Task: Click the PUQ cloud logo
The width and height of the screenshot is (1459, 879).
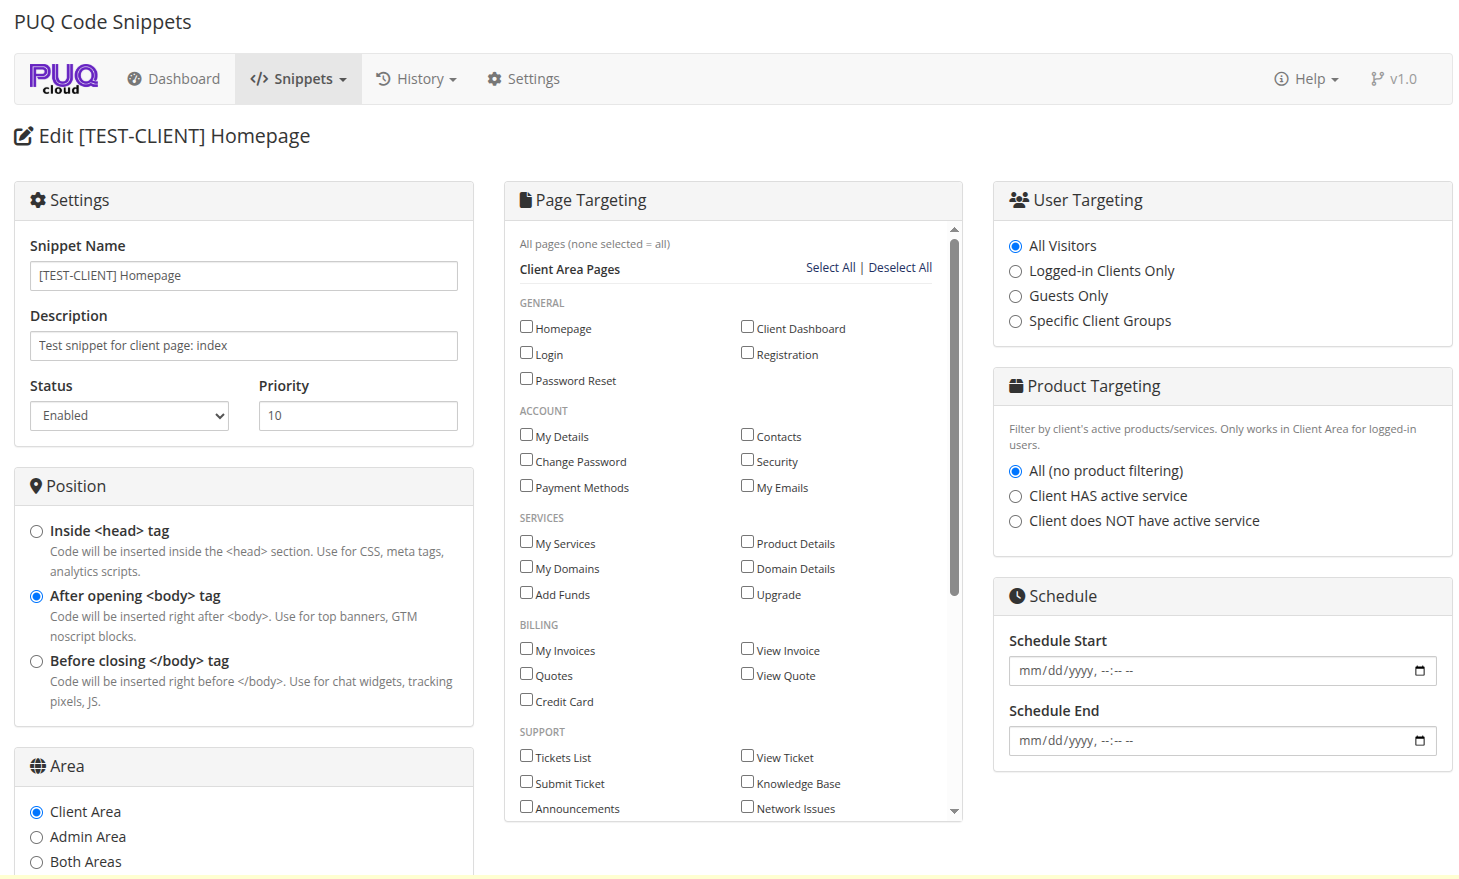Action: [62, 79]
